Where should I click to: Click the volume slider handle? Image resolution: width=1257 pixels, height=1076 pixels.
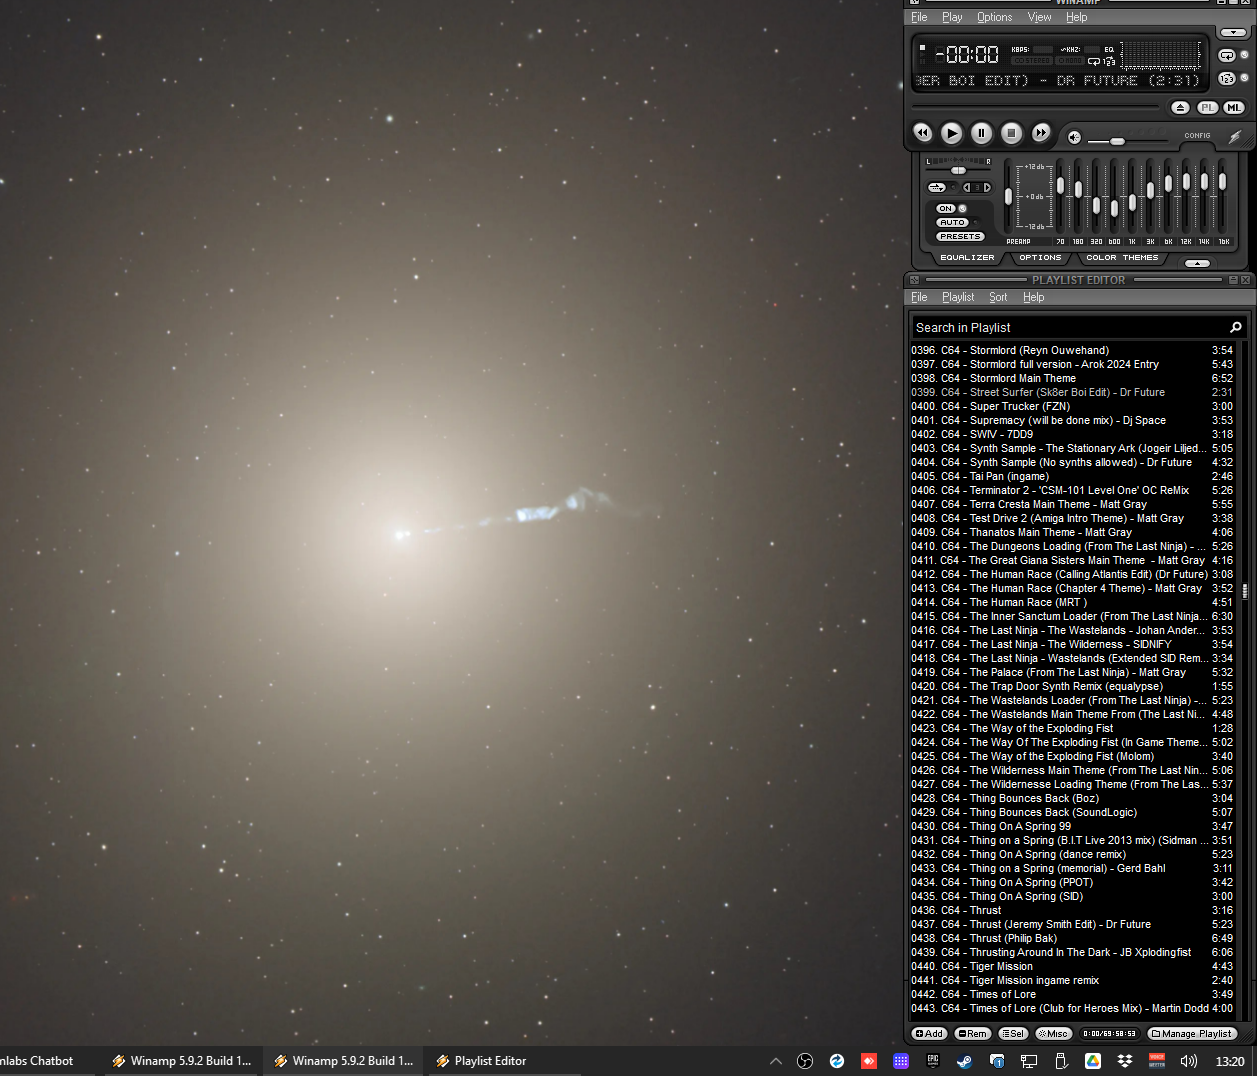[1117, 141]
